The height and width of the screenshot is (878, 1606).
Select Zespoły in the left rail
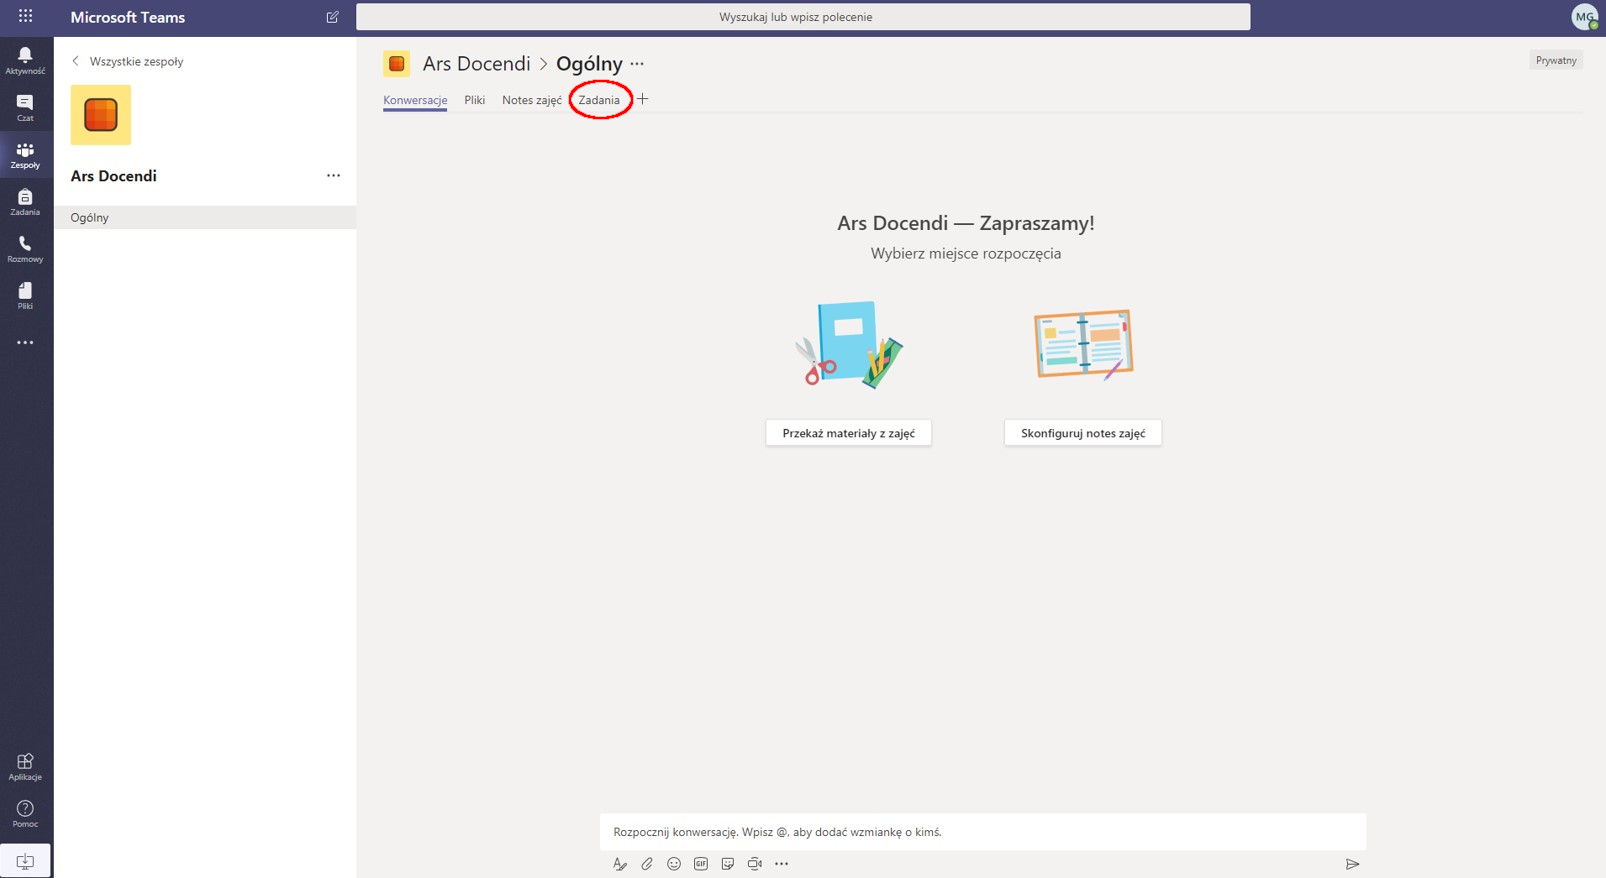(x=25, y=154)
